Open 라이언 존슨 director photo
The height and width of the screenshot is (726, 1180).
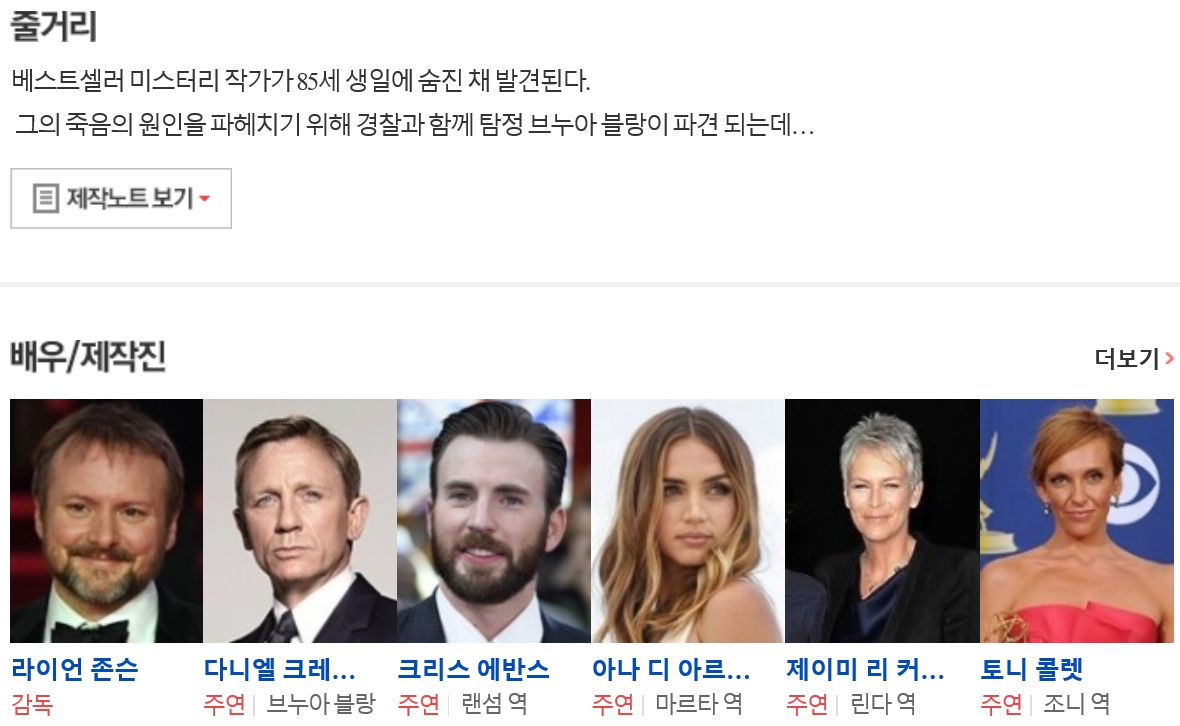click(x=106, y=521)
